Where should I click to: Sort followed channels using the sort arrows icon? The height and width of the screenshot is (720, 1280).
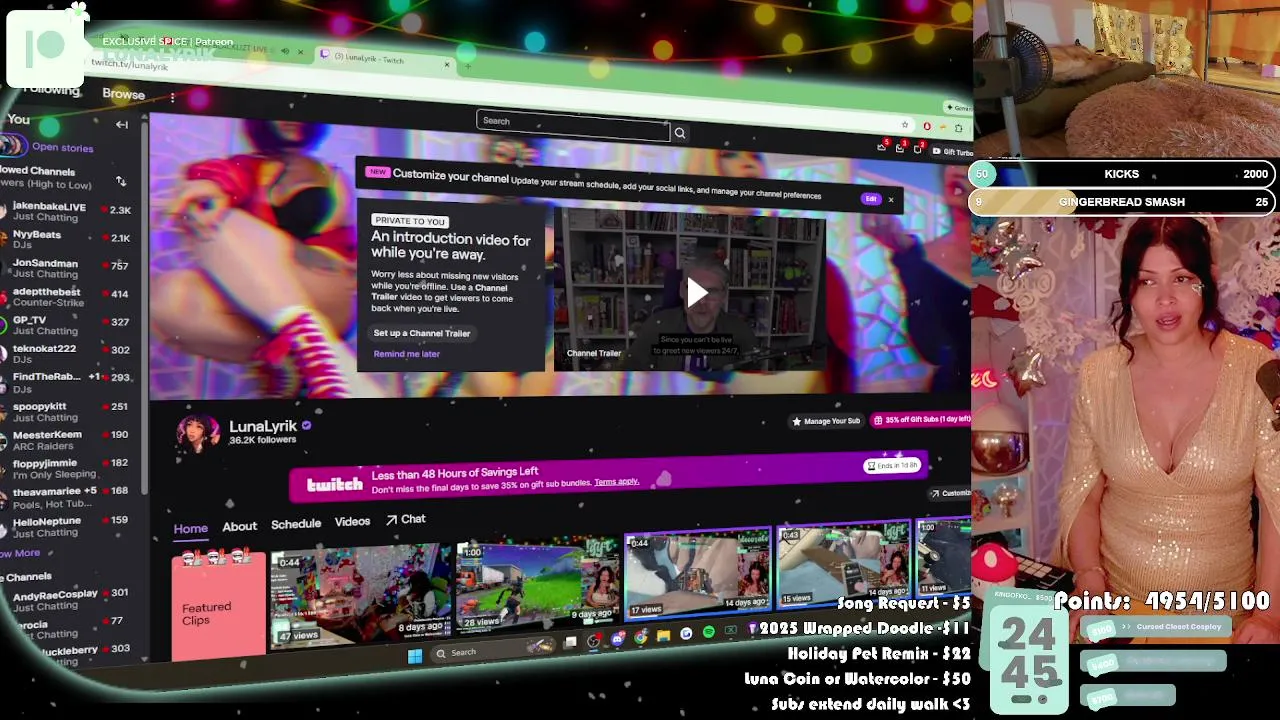121,181
